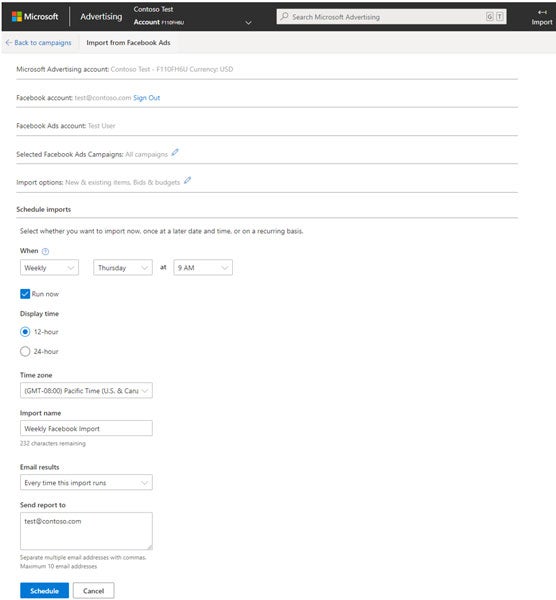Click the Import name input field
The image size is (556, 600).
86,428
